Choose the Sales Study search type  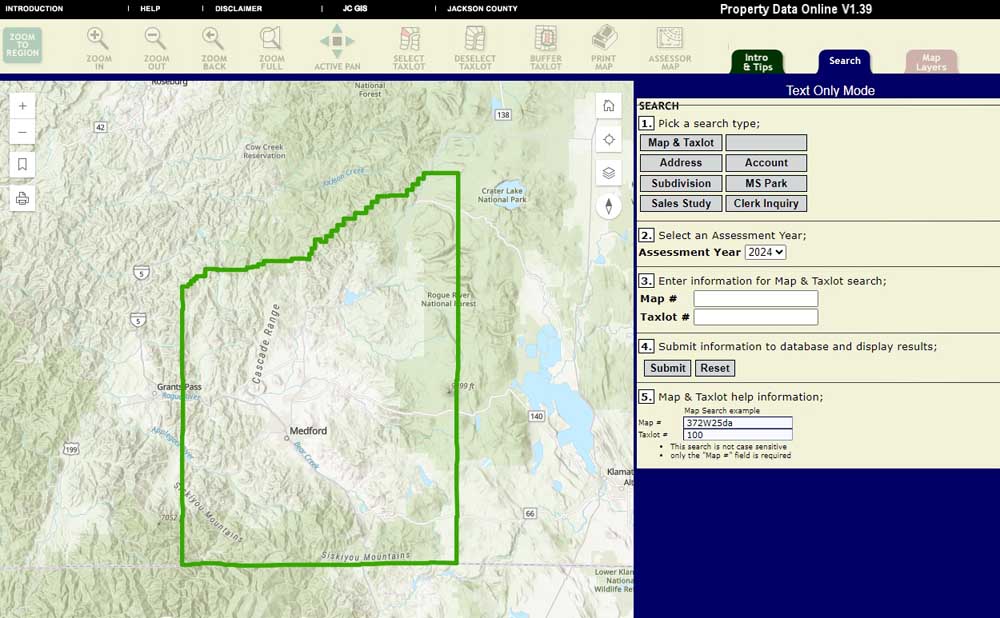click(681, 204)
